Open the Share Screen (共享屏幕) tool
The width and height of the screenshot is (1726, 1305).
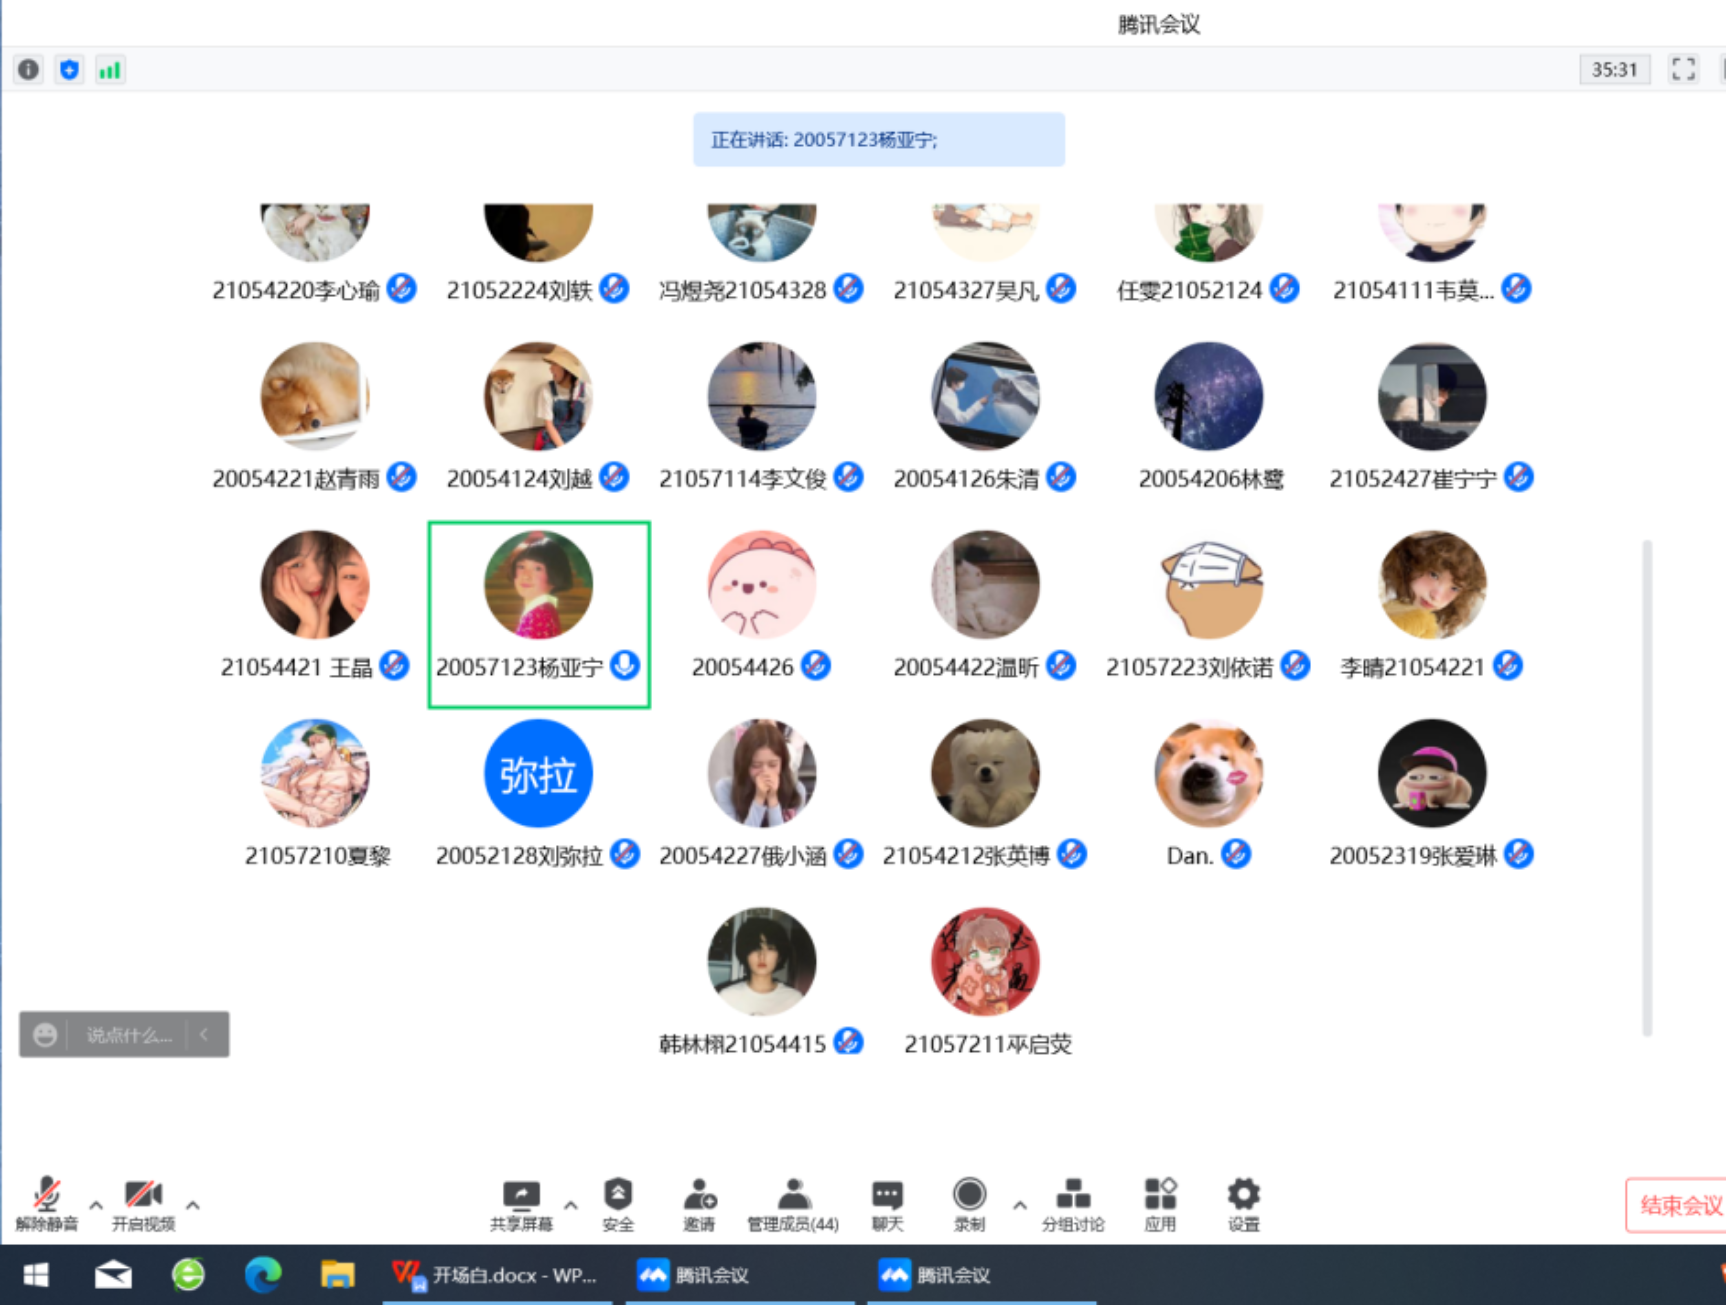[x=521, y=1203]
